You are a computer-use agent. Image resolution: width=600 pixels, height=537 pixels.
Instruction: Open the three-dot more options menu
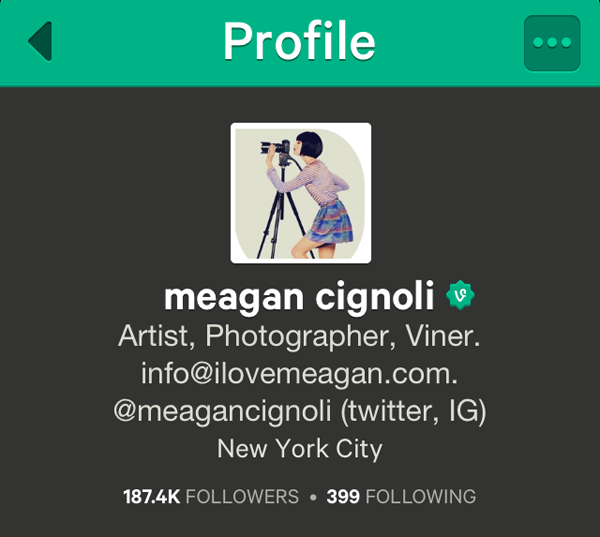coord(552,43)
